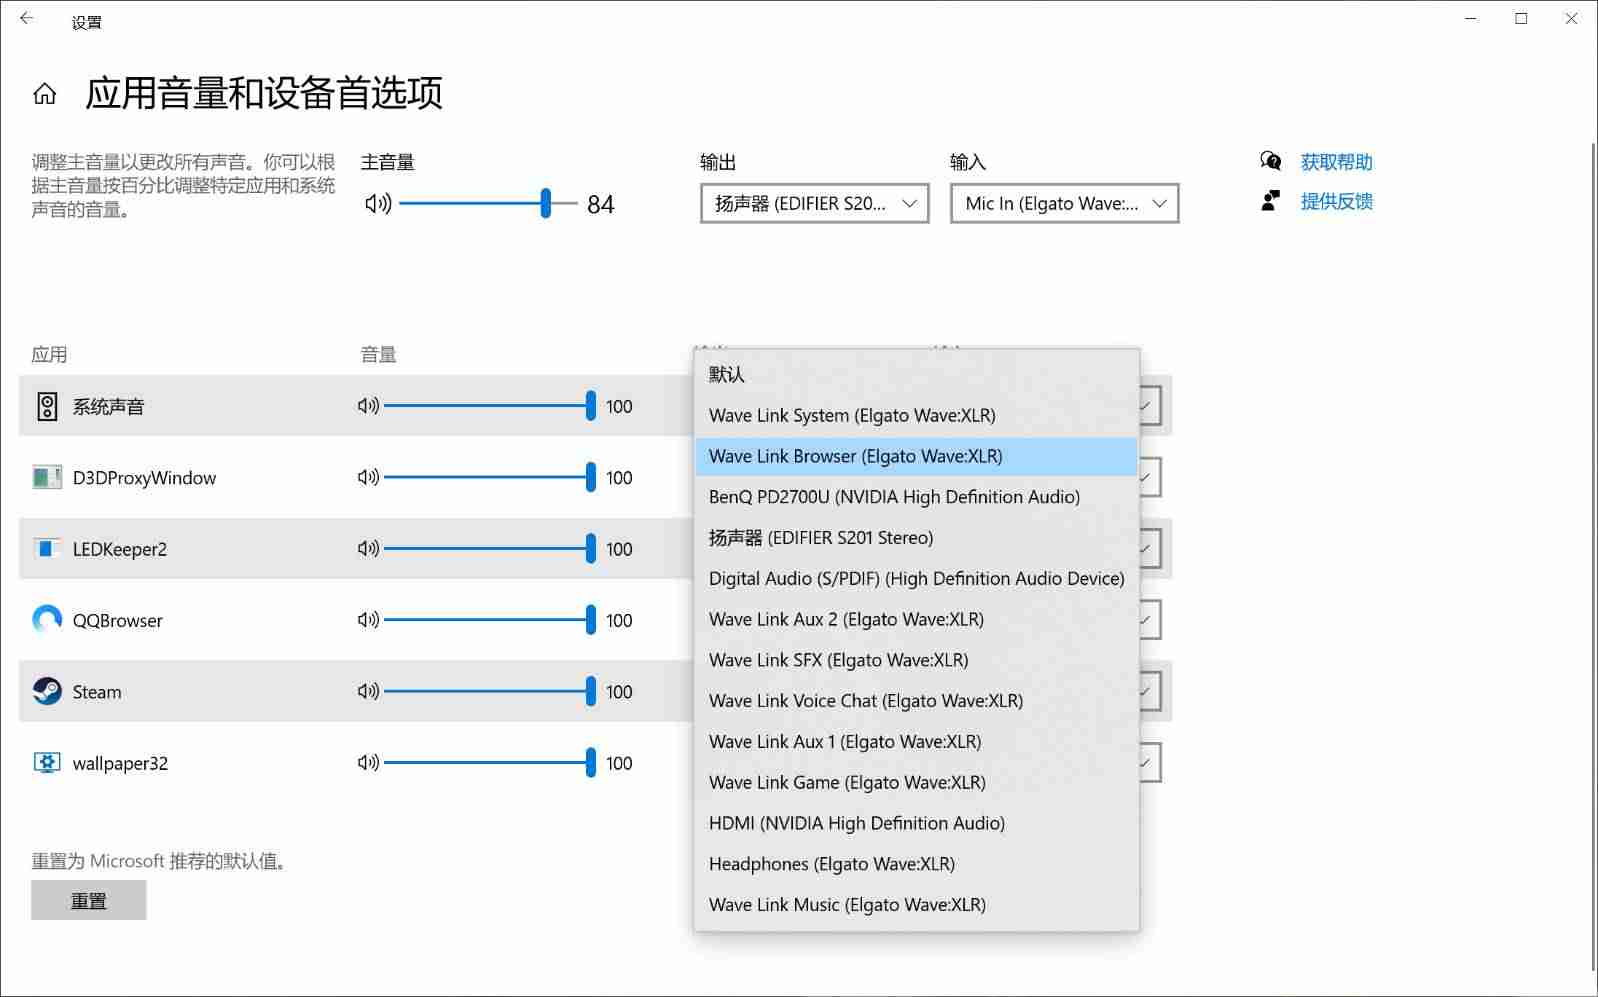This screenshot has height=997, width=1598.
Task: Click the 系统声音 app icon
Action: 47,406
